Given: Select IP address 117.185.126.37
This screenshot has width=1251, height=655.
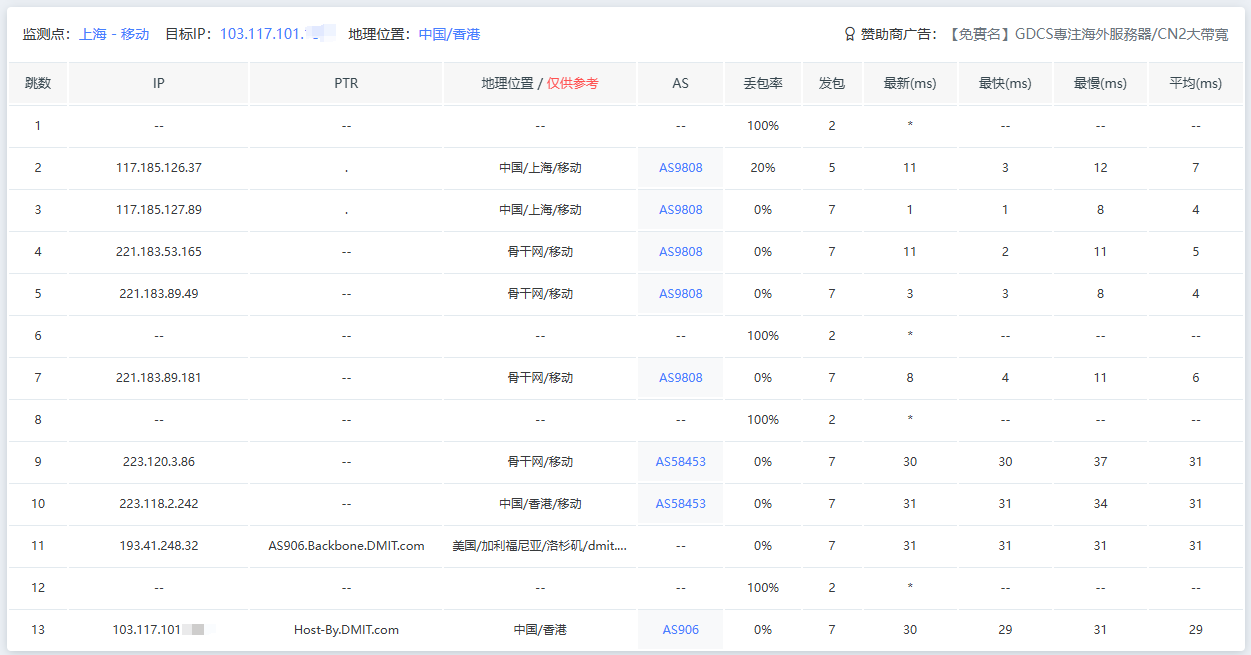Looking at the screenshot, I should 159,168.
